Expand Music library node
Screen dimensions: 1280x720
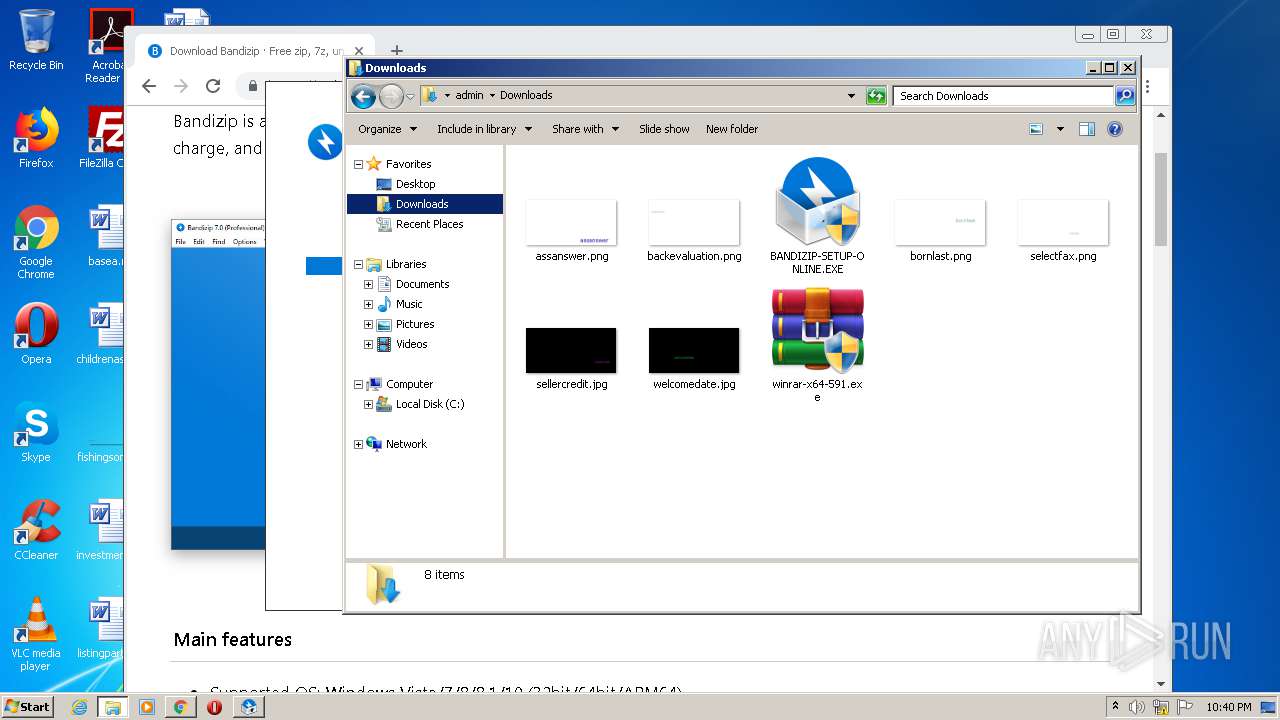tap(368, 304)
